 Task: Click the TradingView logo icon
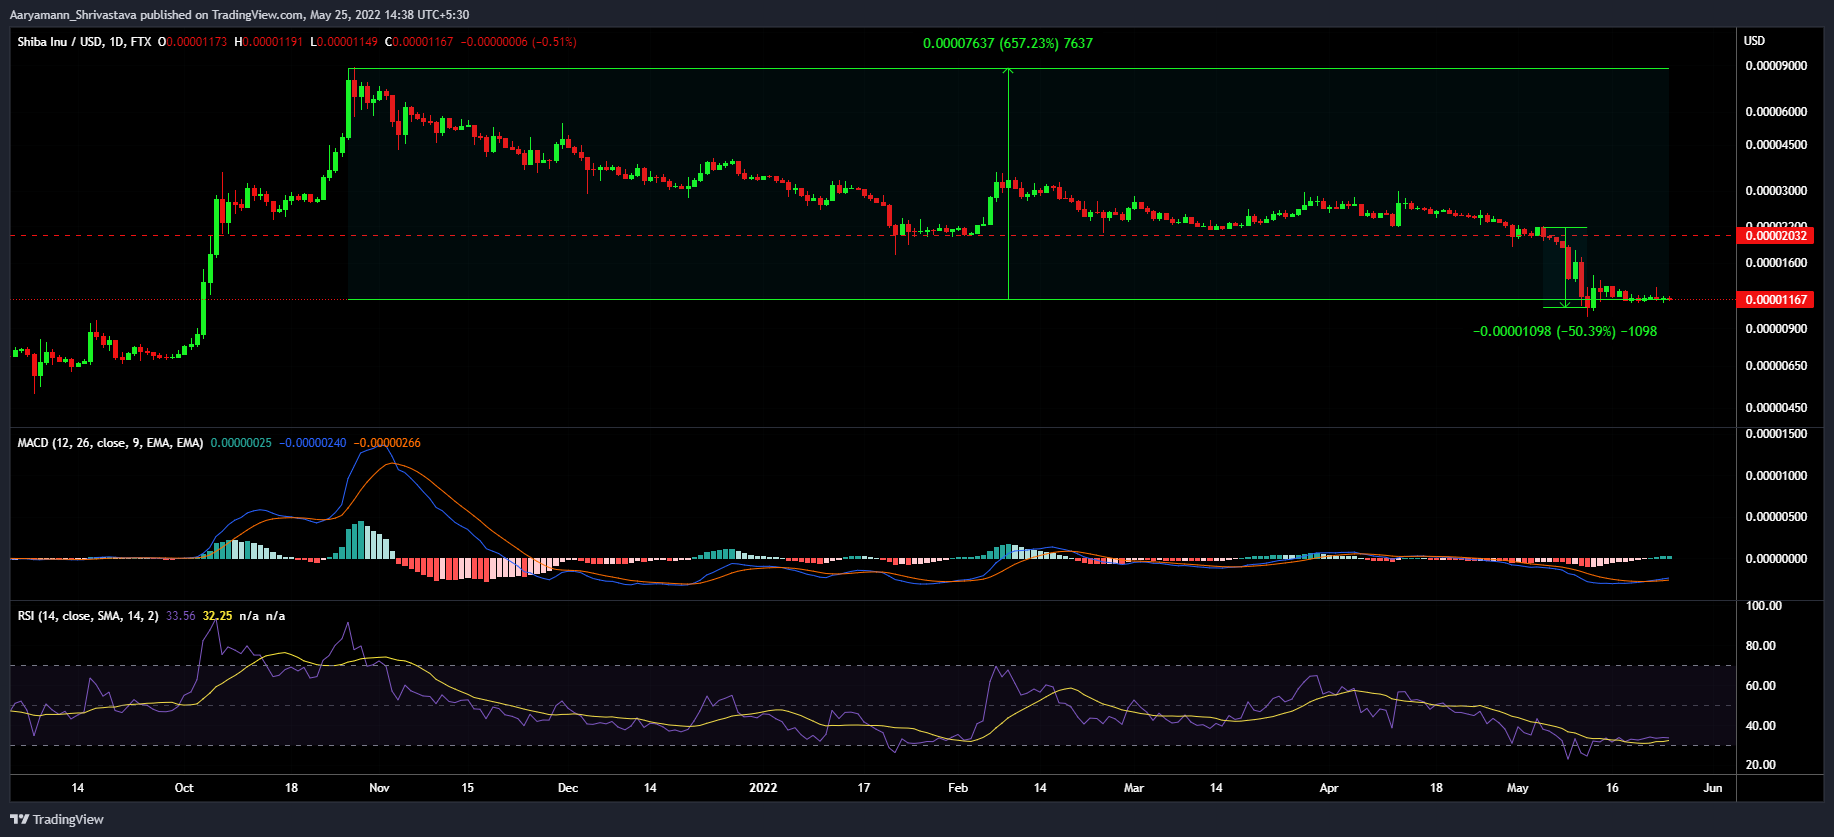pos(19,819)
